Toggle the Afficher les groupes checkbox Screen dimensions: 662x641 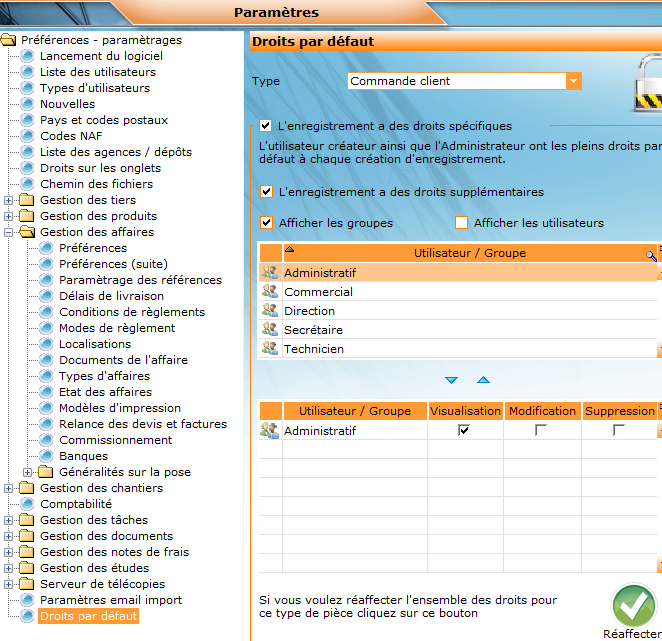266,223
